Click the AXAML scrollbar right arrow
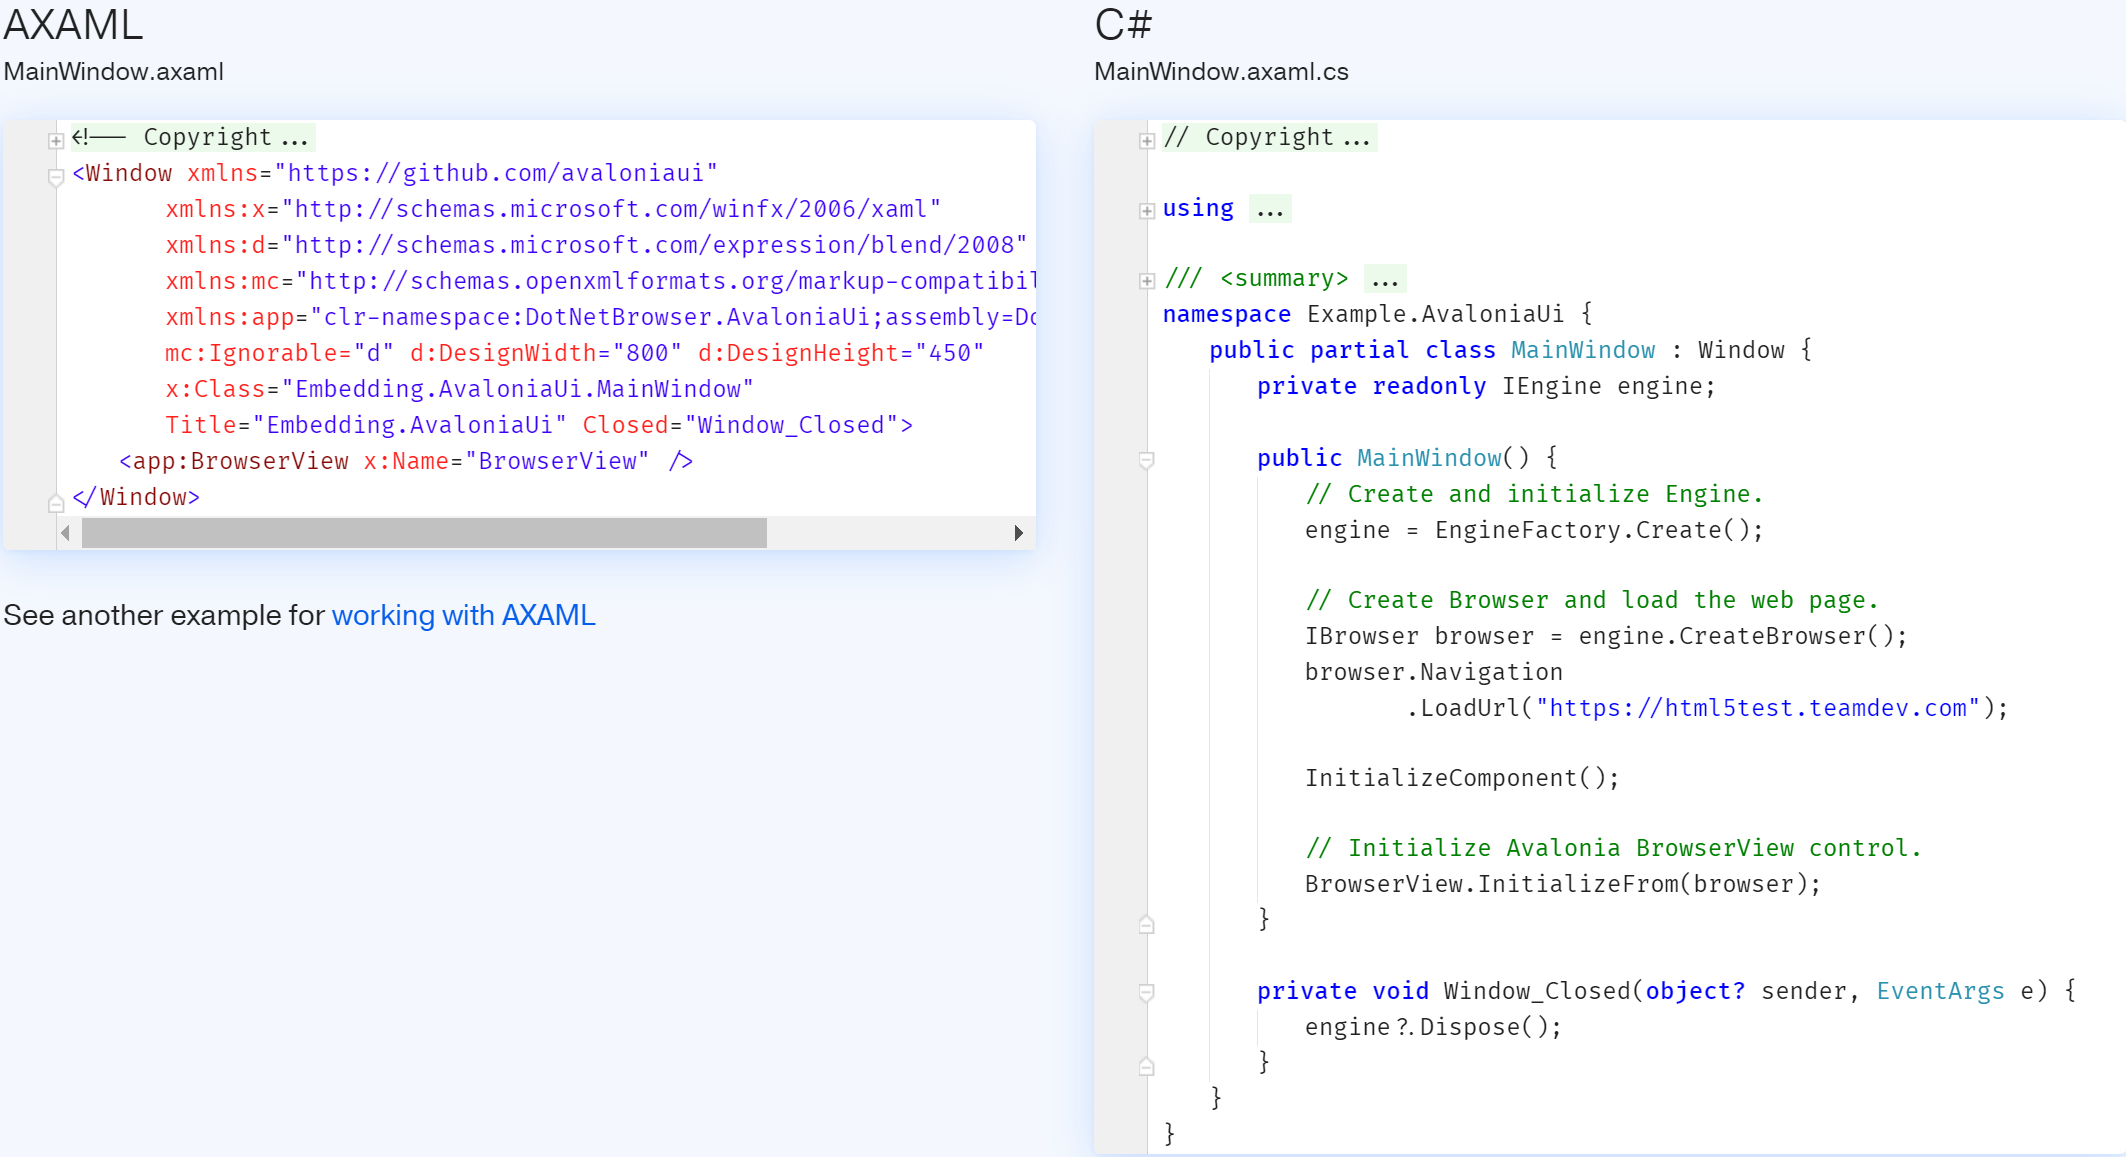The image size is (2126, 1157). pos(1018,533)
